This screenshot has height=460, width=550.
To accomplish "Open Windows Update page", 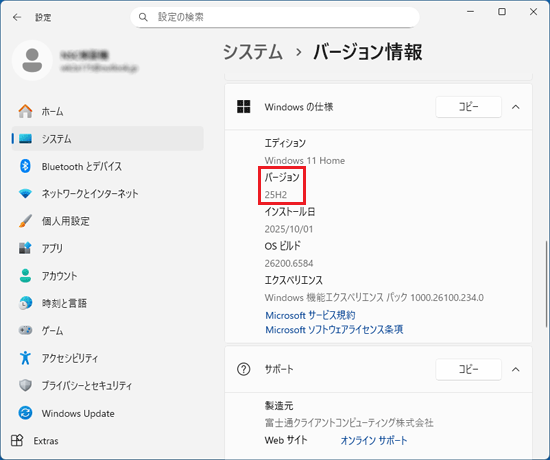I will tap(108, 413).
